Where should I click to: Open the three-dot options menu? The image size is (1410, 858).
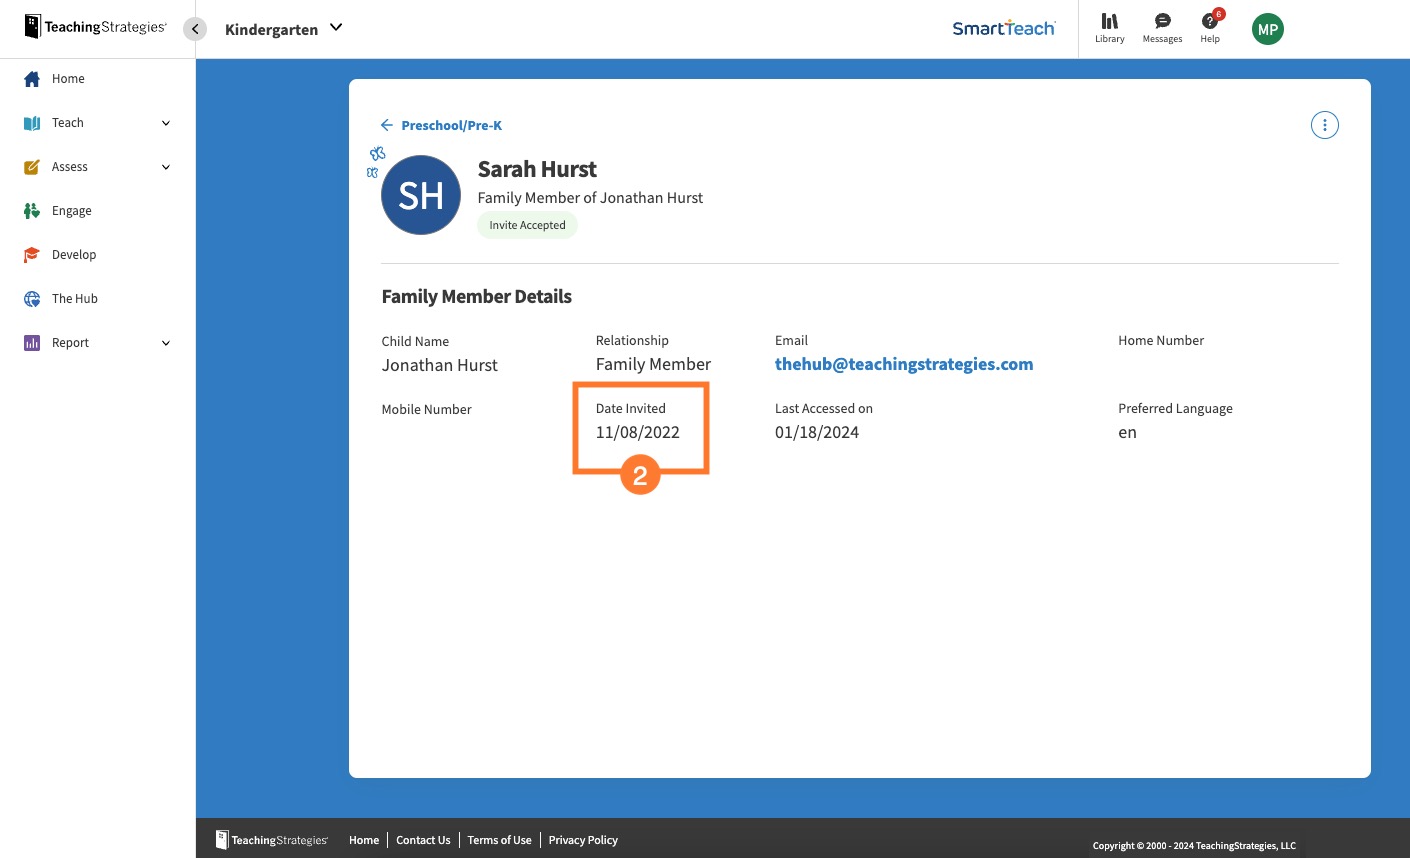pos(1324,124)
